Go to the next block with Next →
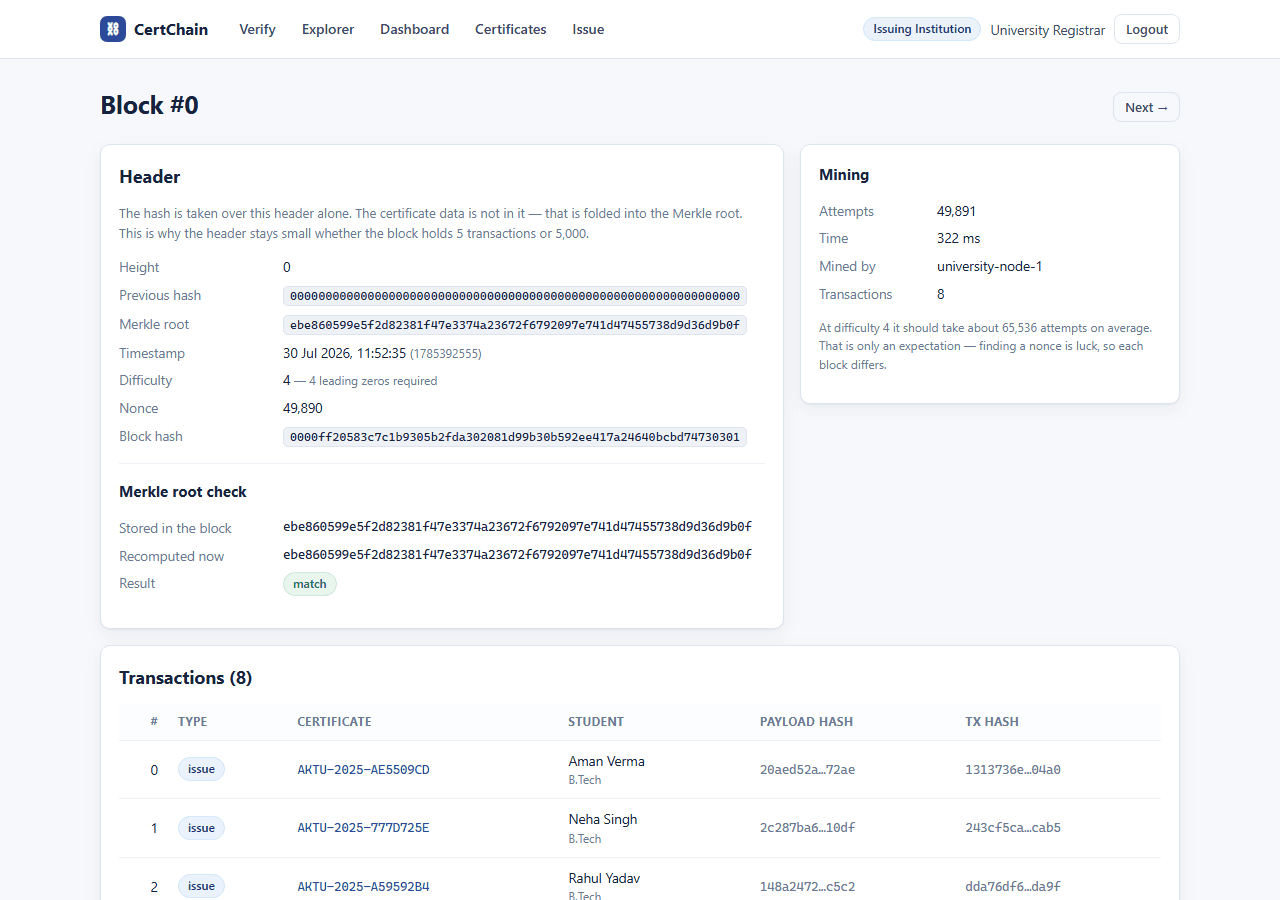This screenshot has width=1280, height=900. pos(1146,107)
